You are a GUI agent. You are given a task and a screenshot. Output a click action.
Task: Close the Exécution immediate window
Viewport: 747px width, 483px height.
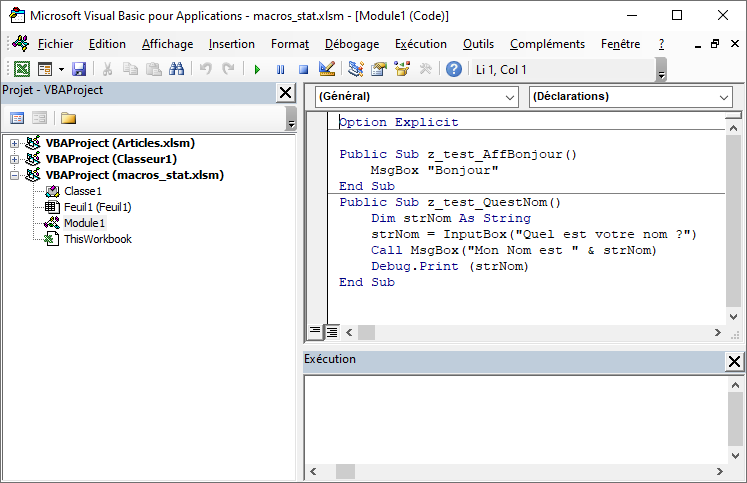734,362
